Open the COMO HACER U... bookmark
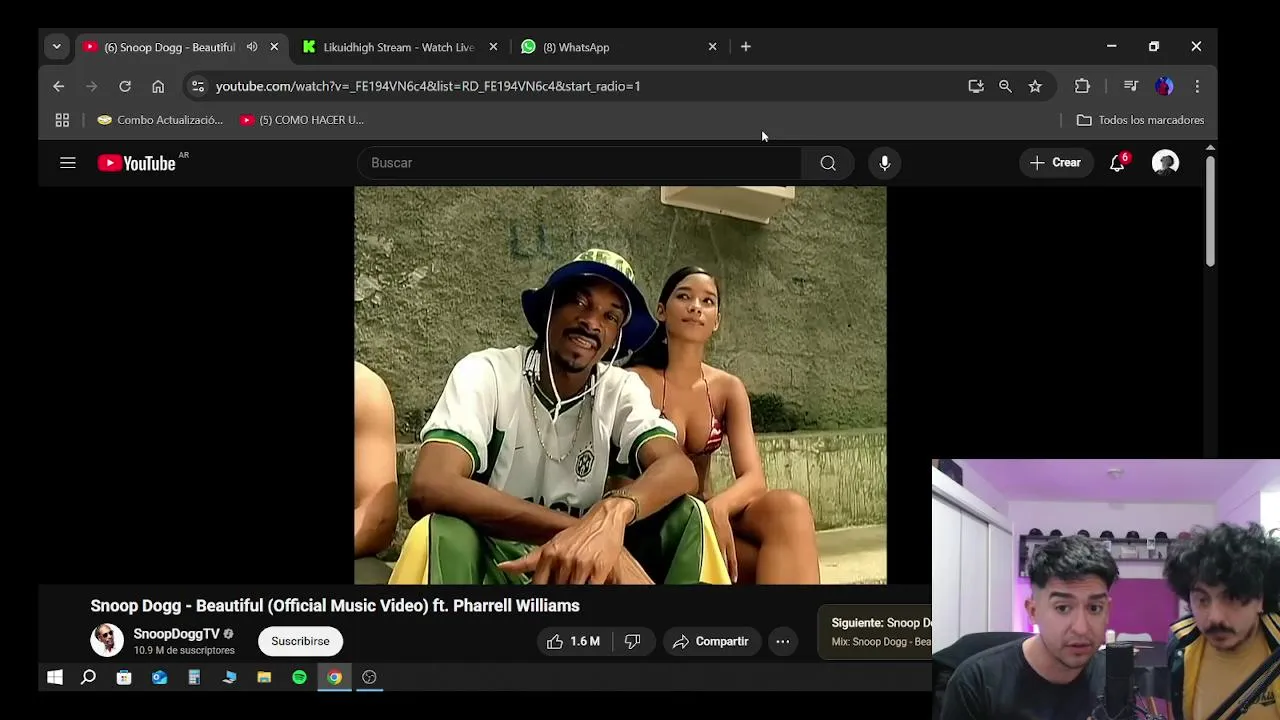The width and height of the screenshot is (1280, 720). click(x=302, y=120)
